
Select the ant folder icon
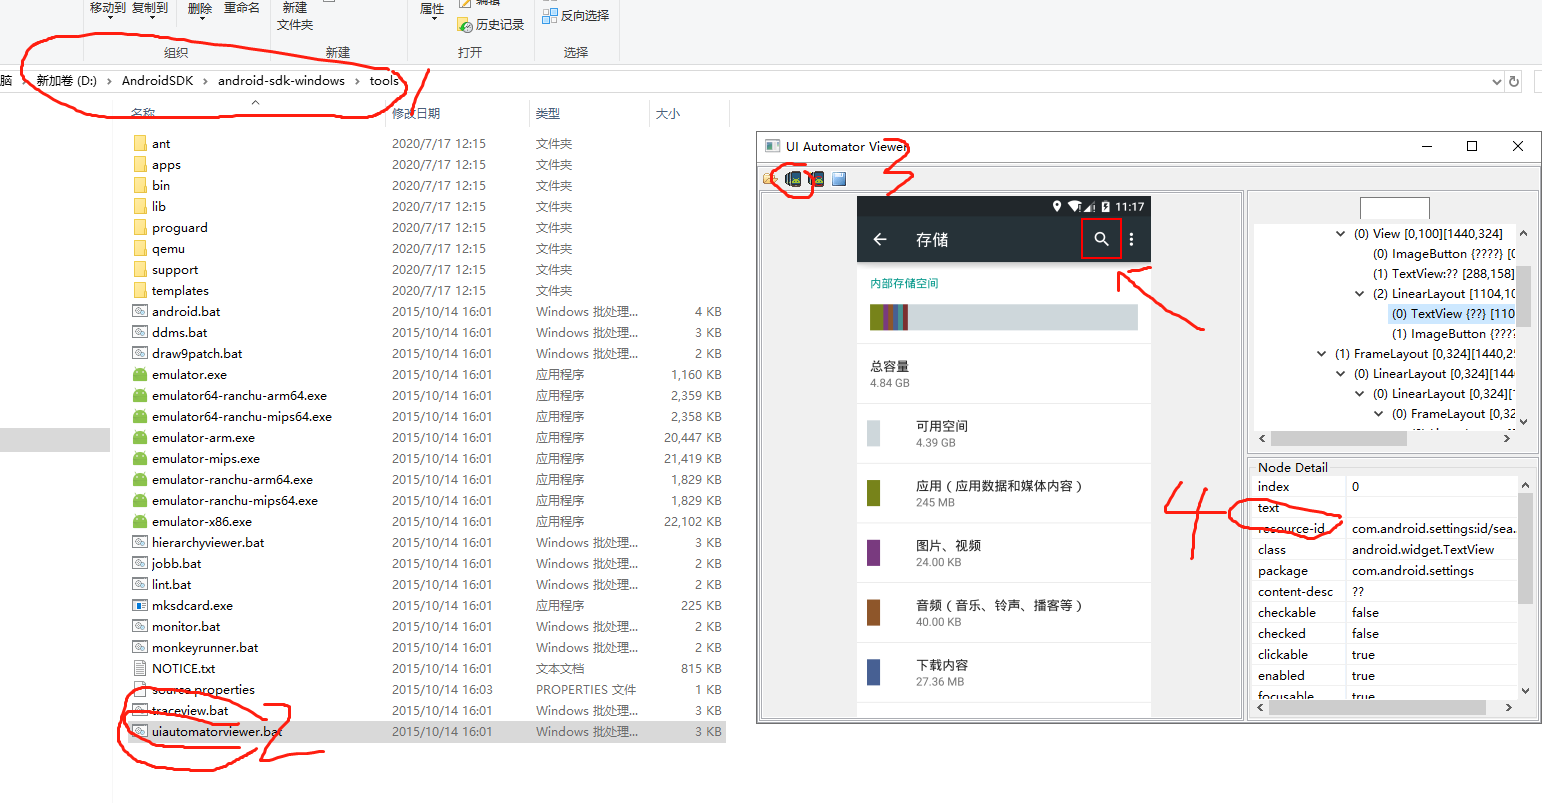pyautogui.click(x=140, y=143)
